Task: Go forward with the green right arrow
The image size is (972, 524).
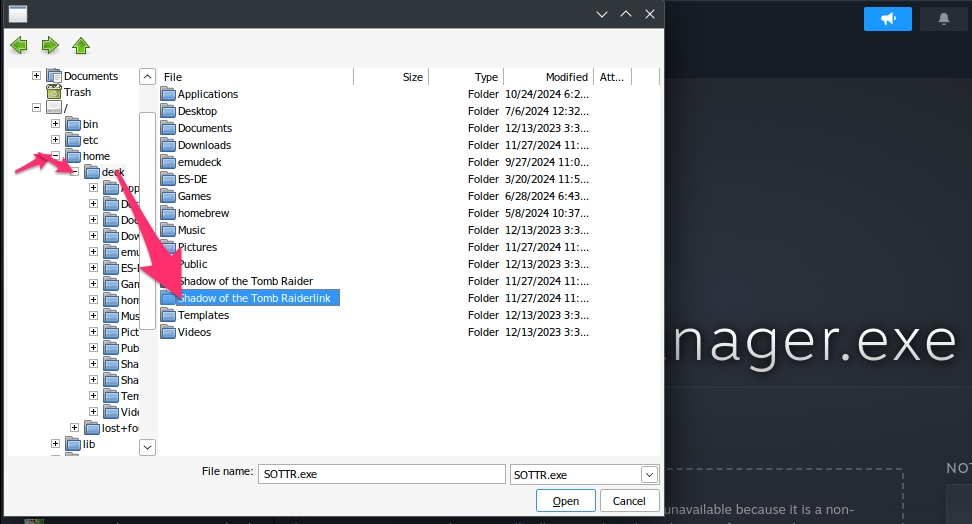Action: pyautogui.click(x=50, y=45)
